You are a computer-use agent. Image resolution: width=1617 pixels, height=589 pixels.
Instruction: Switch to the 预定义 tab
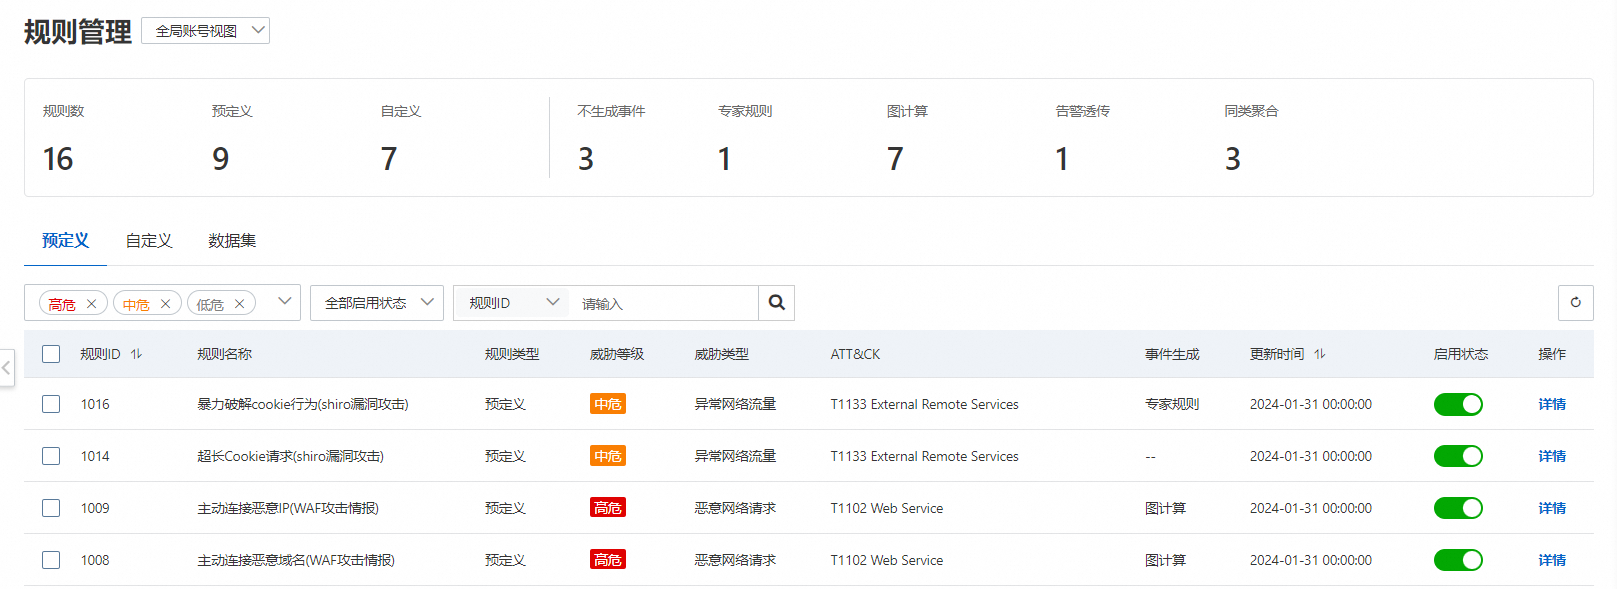[x=65, y=241]
